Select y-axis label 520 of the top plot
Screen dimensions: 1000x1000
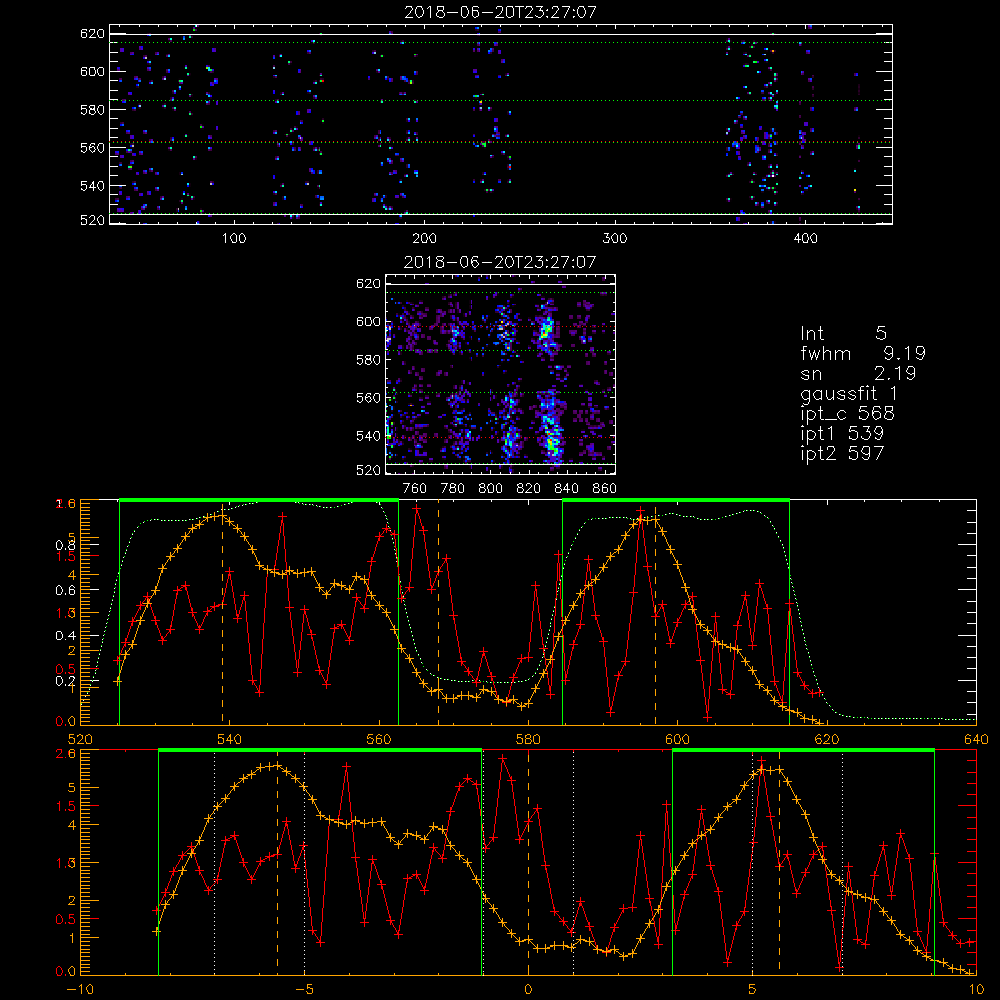click(x=92, y=220)
